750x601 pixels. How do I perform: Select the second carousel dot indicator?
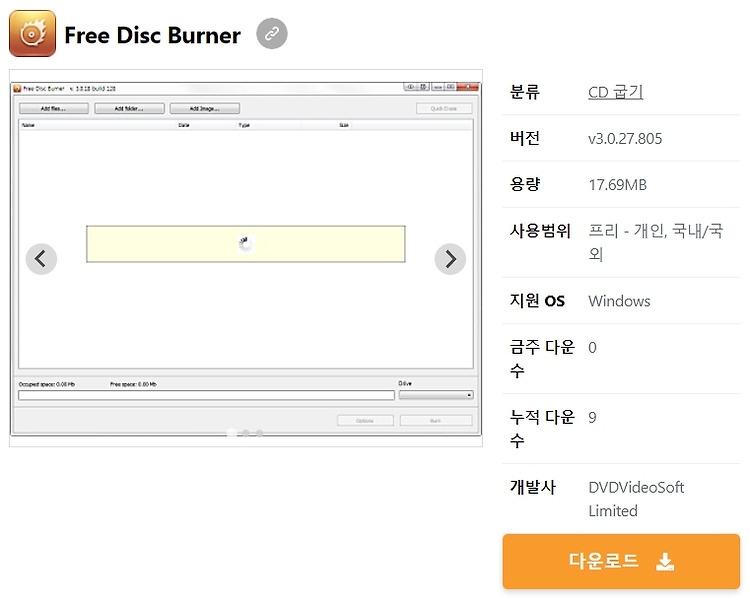[245, 433]
